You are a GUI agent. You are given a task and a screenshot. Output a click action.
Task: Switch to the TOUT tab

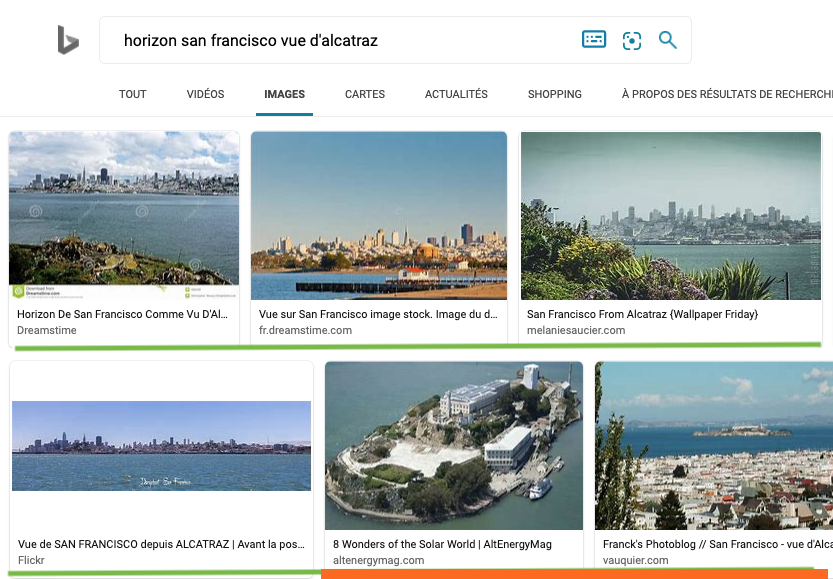pos(132,94)
